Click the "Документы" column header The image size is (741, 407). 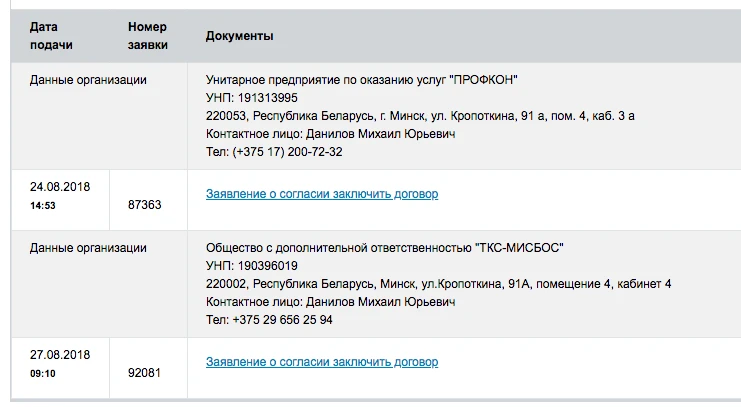240,36
